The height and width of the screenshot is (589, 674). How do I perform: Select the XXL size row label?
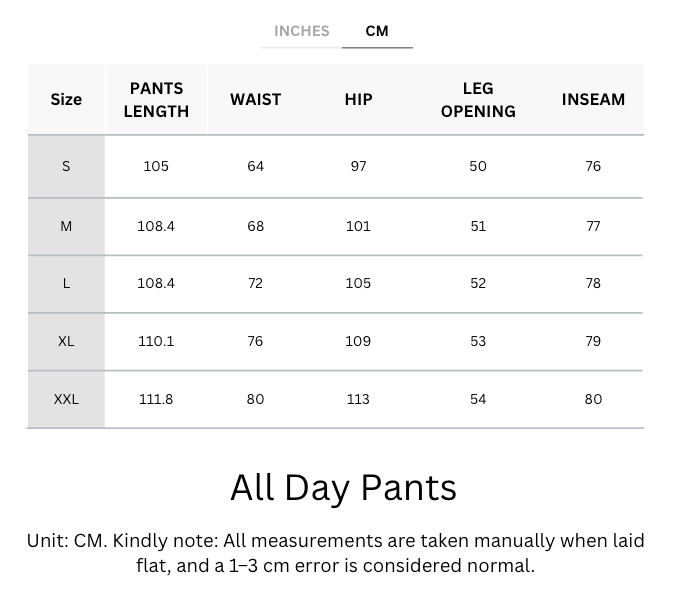(66, 399)
